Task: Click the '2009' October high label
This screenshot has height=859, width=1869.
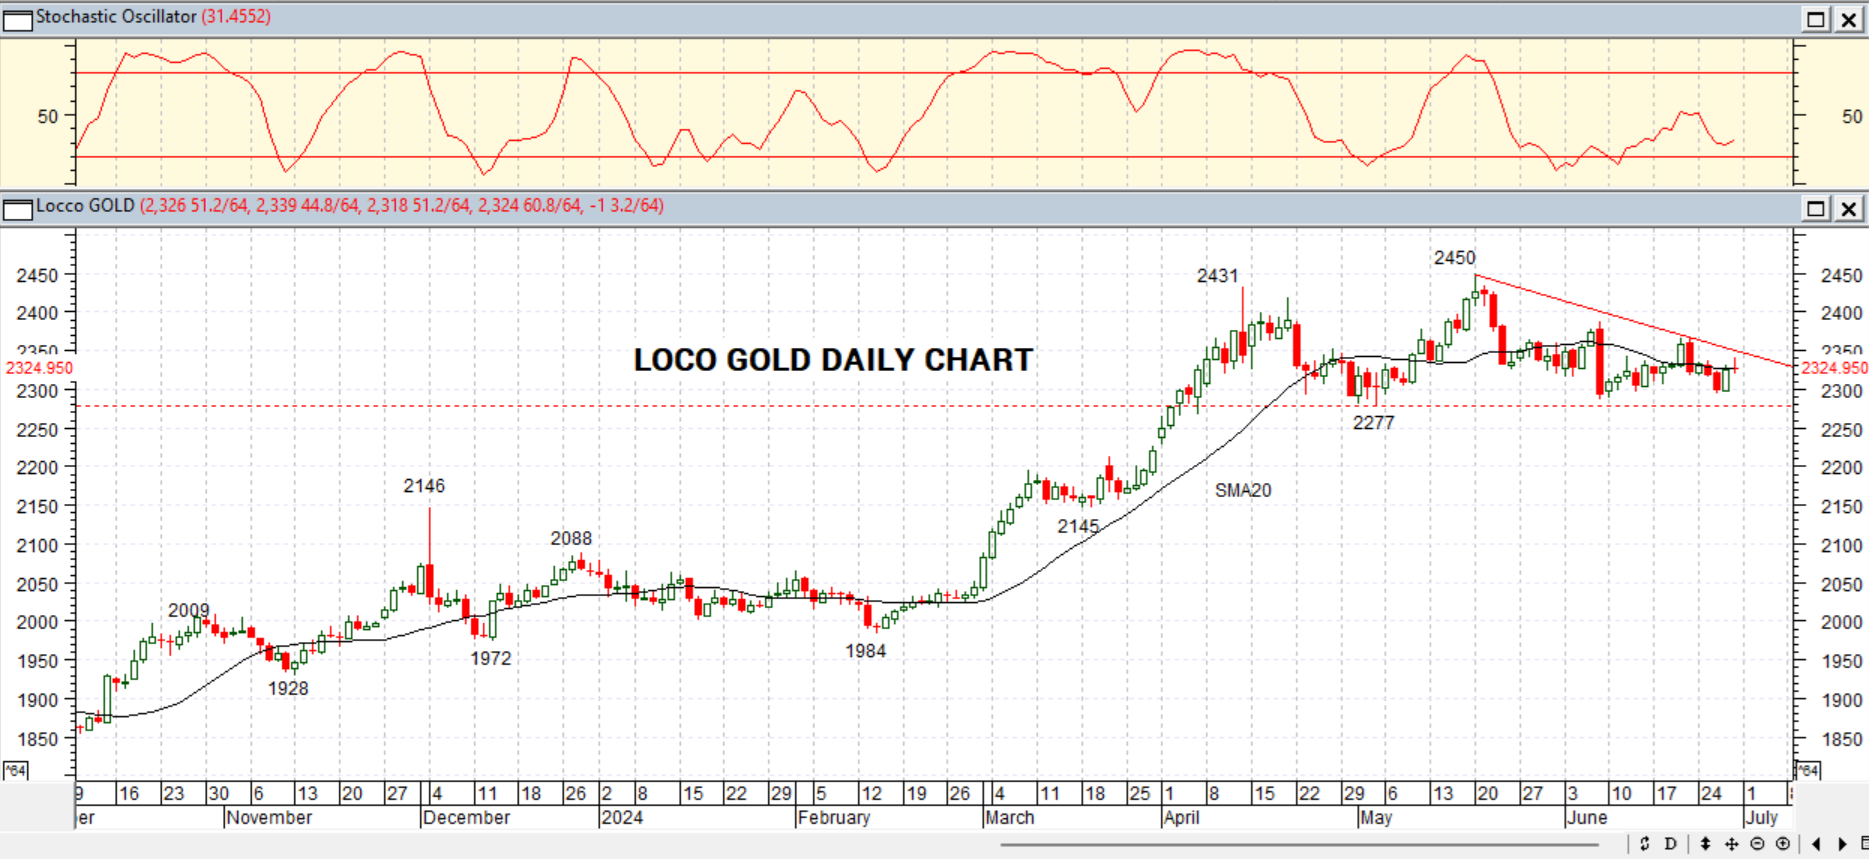Action: [188, 610]
